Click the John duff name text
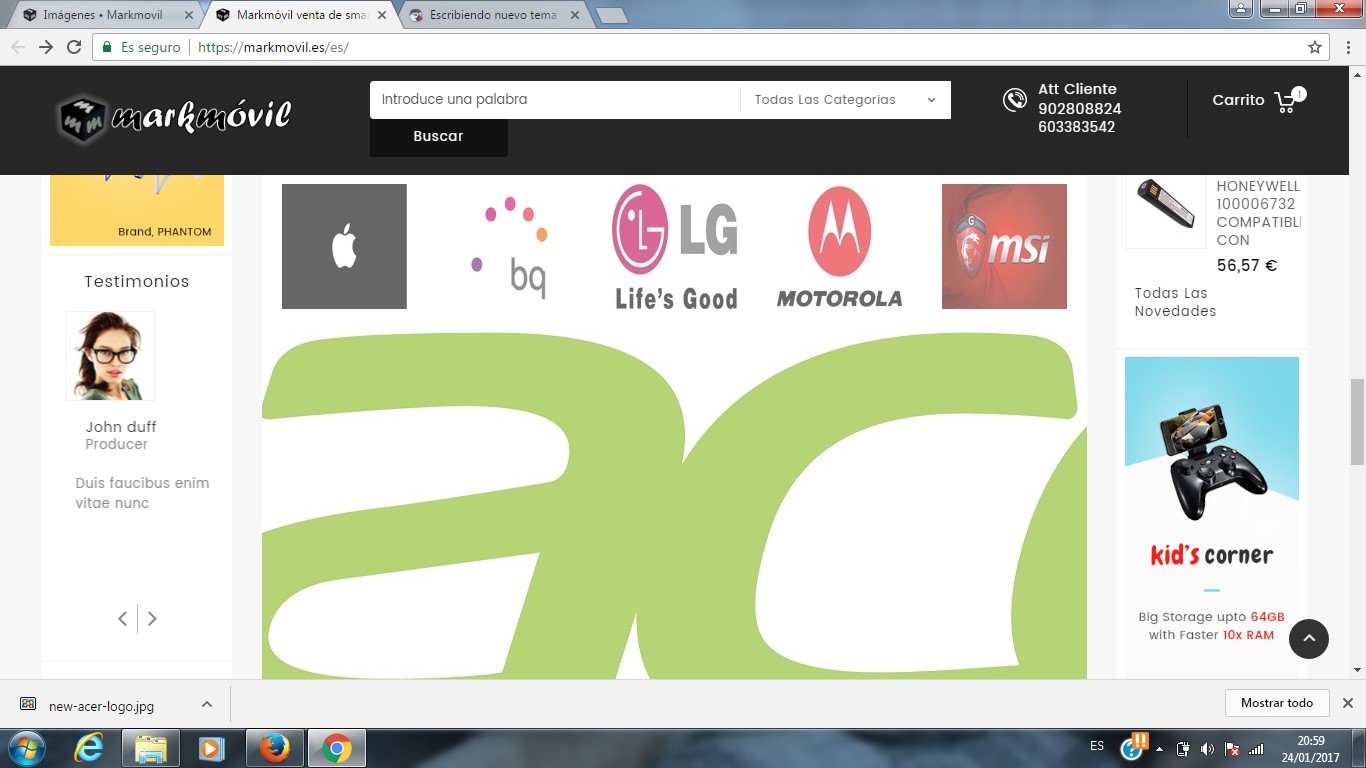Image resolution: width=1366 pixels, height=768 pixels. 121,427
